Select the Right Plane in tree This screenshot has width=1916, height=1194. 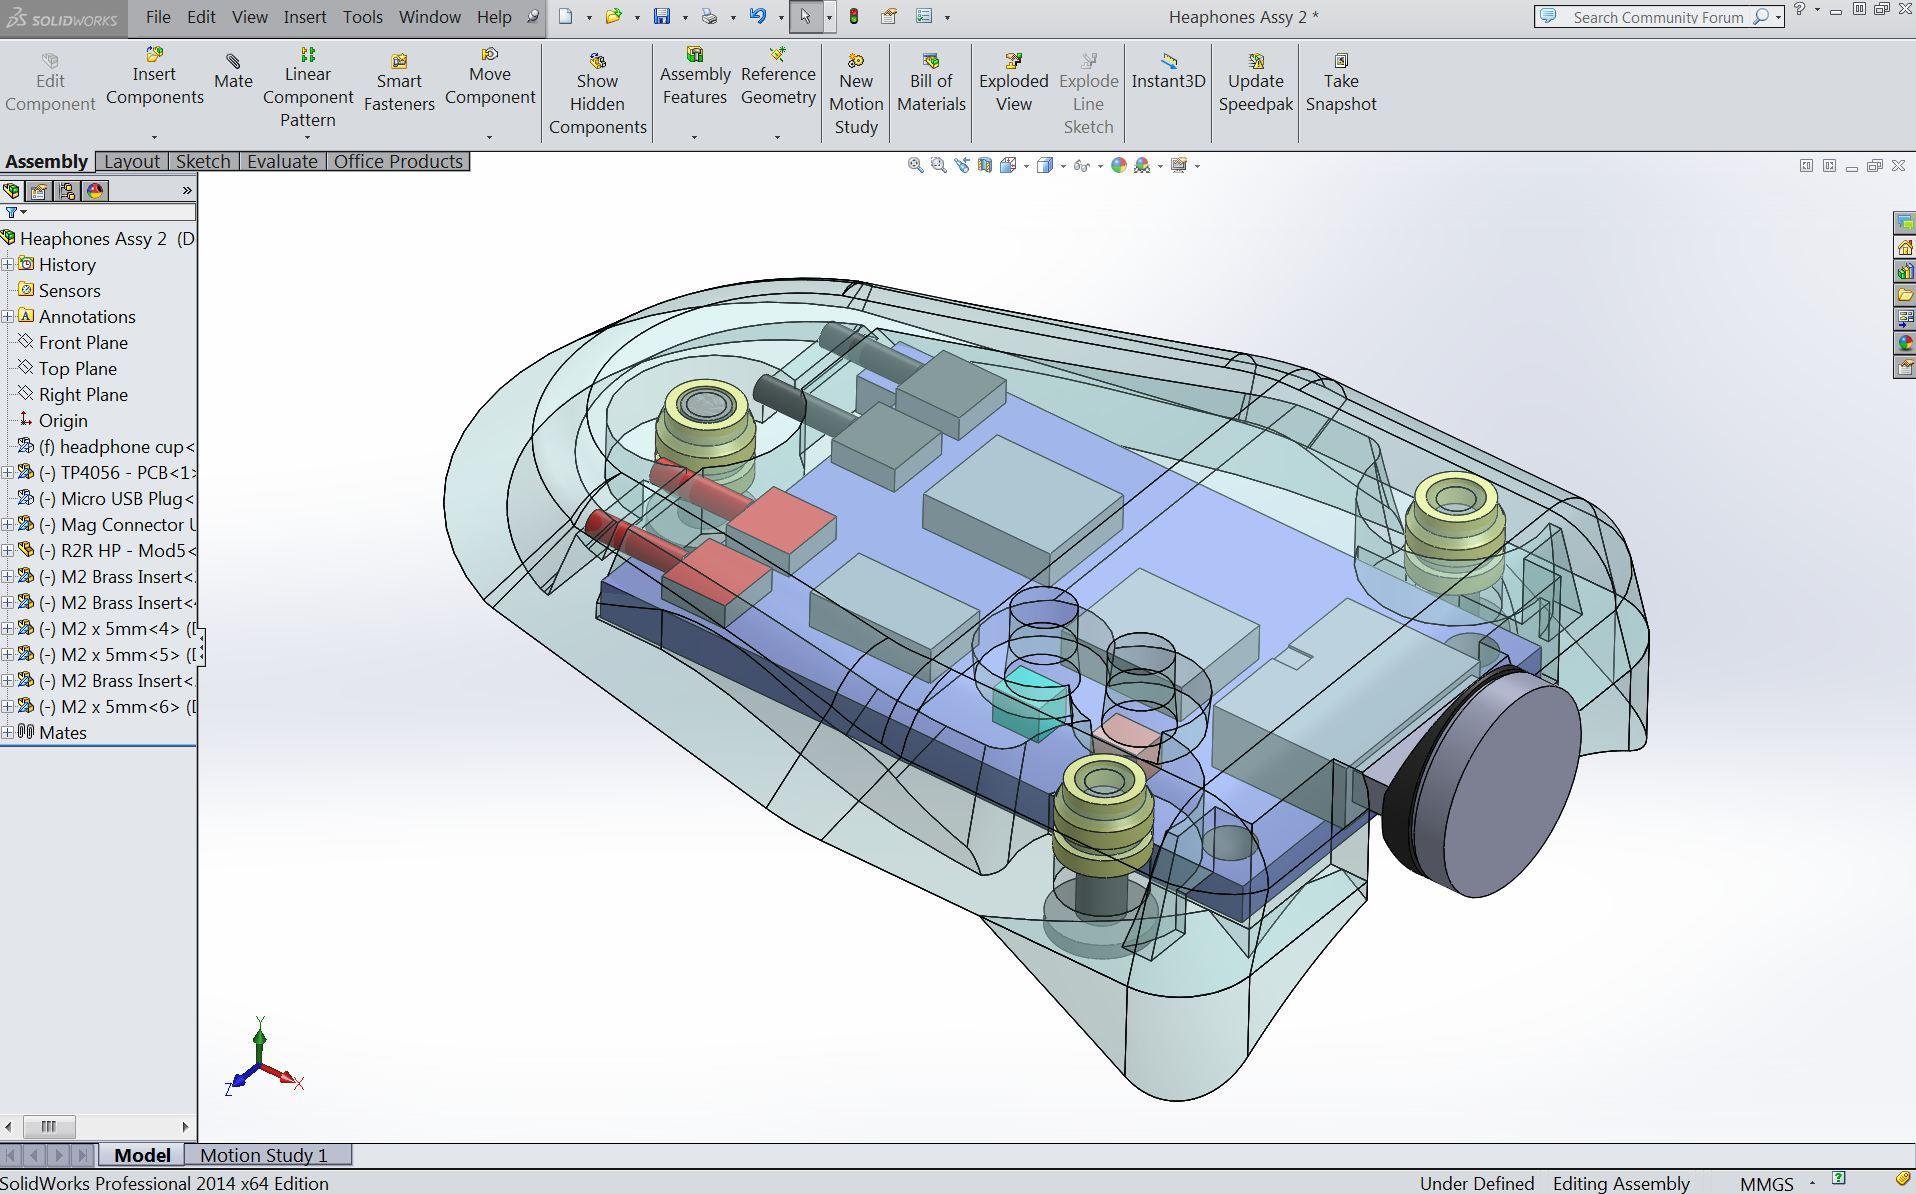point(83,394)
